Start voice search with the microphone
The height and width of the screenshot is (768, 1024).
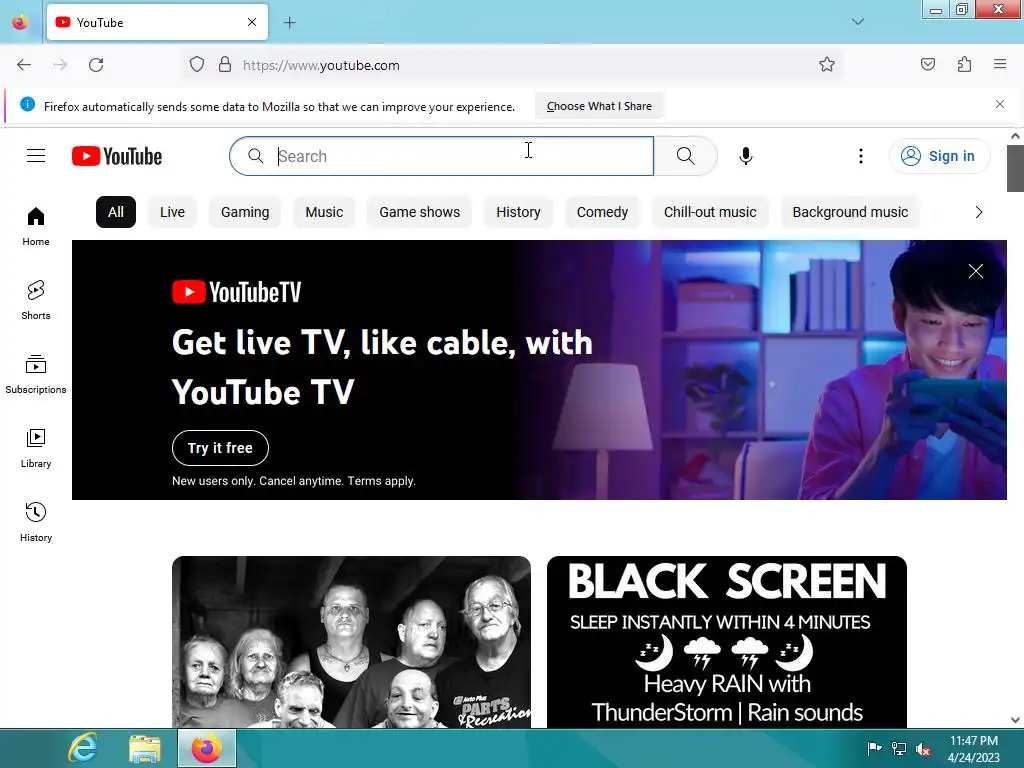tap(746, 156)
